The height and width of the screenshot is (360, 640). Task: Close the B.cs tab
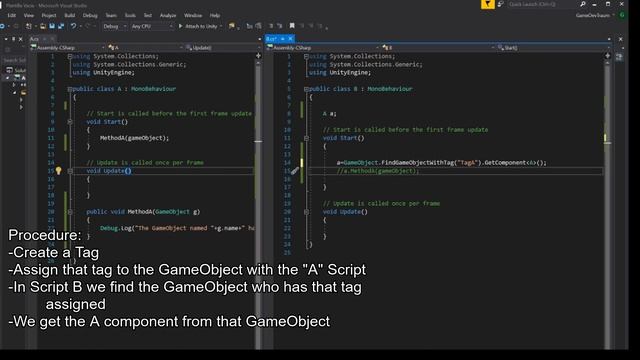pos(291,39)
